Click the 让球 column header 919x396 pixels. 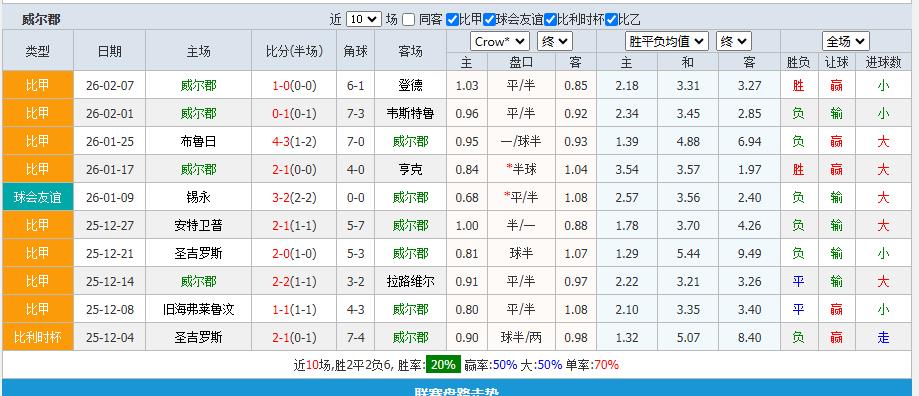[x=836, y=63]
